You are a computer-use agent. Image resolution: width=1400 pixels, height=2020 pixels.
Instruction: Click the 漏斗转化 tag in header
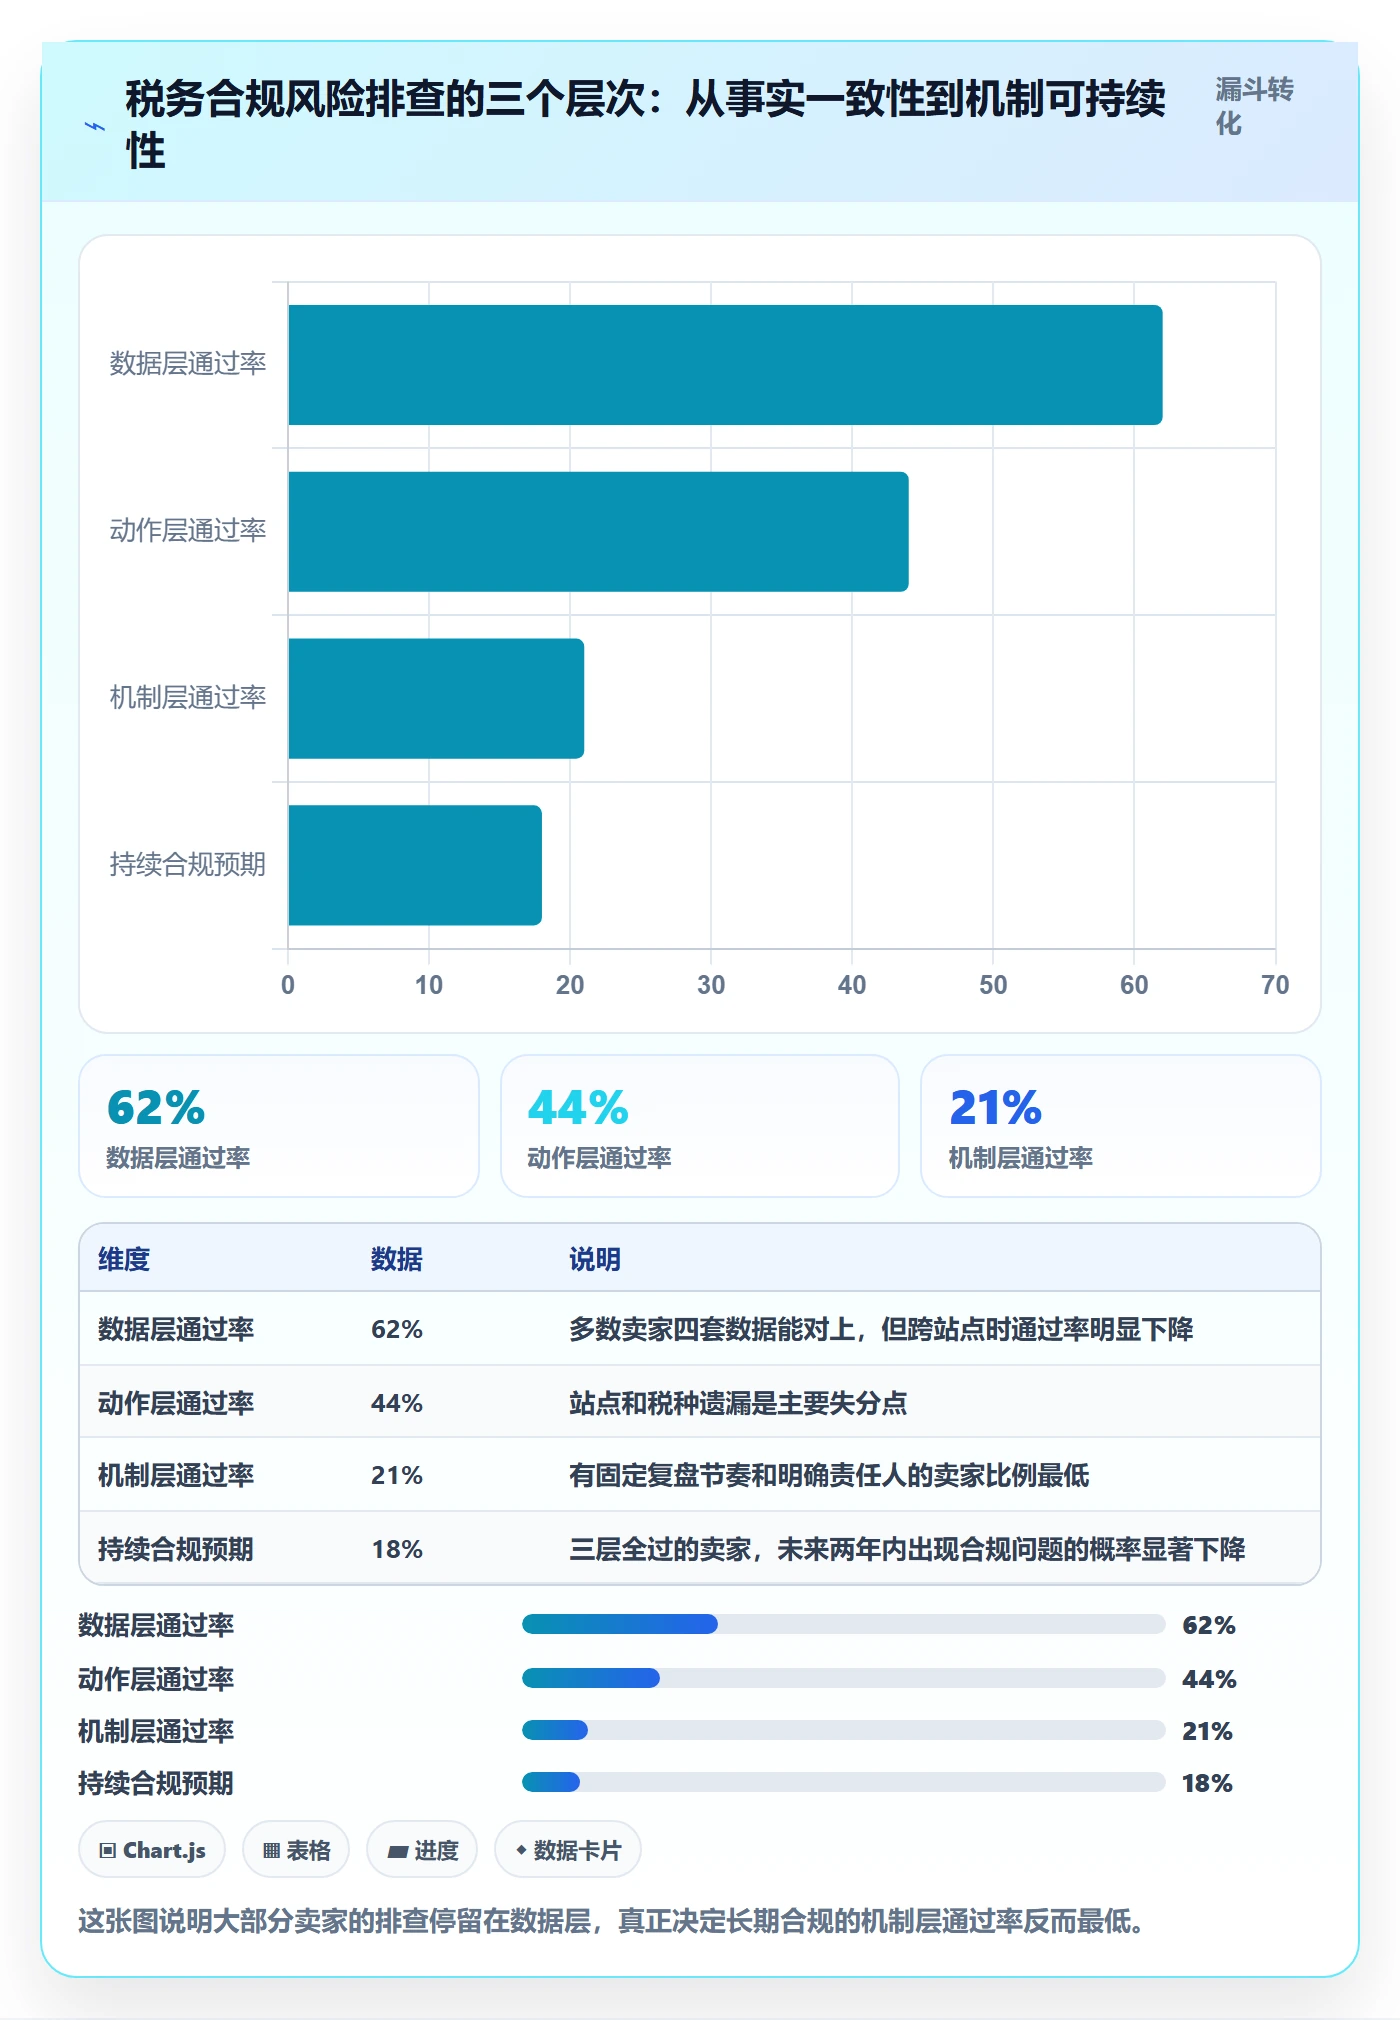1254,106
